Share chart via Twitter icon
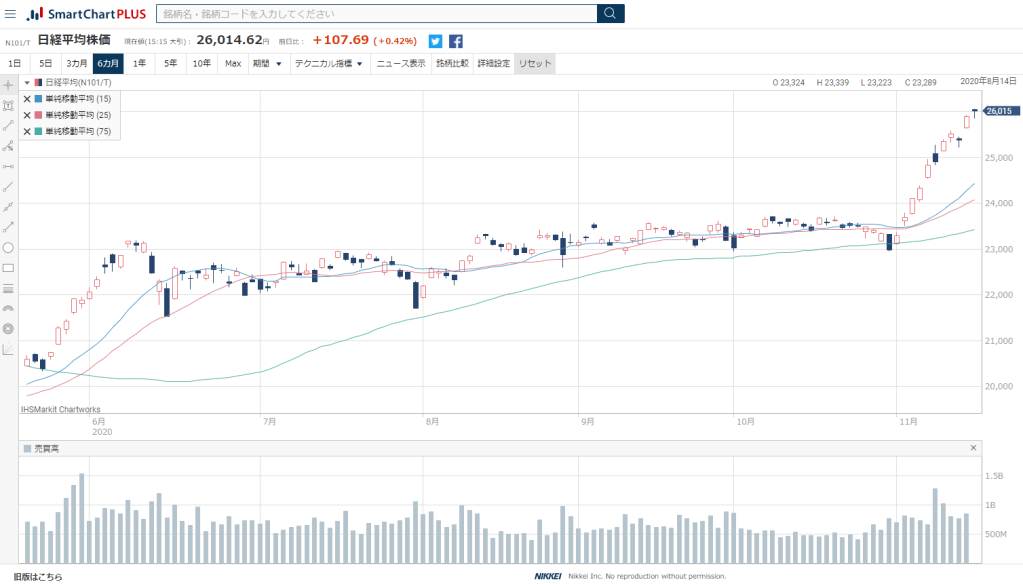 pos(435,41)
